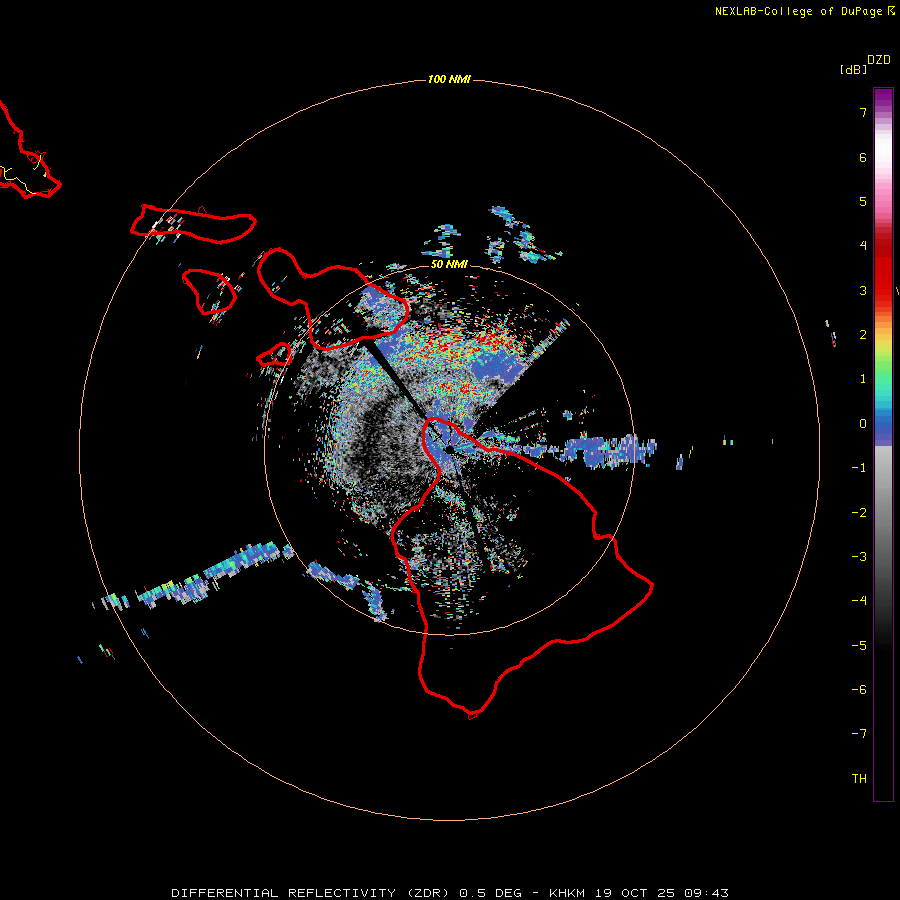Click the colorbar tick label -6

point(859,690)
